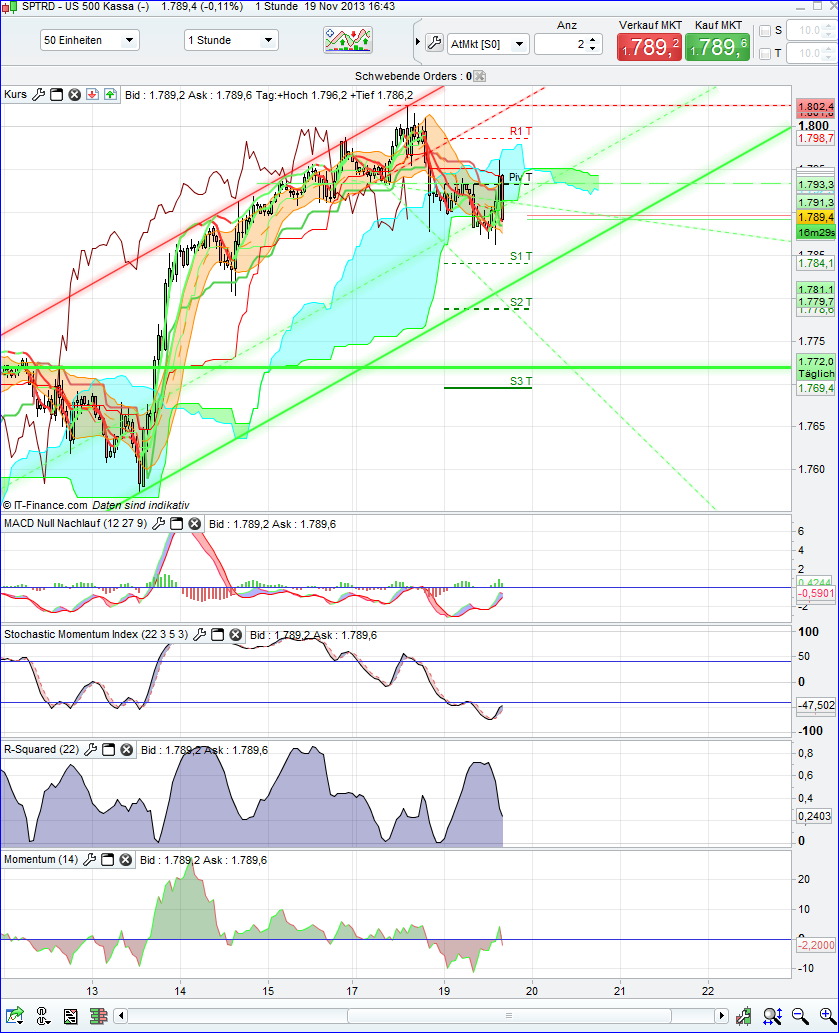Screen dimensions: 839x1033
Task: Enable the T checkbox in the order area
Action: 765,55
